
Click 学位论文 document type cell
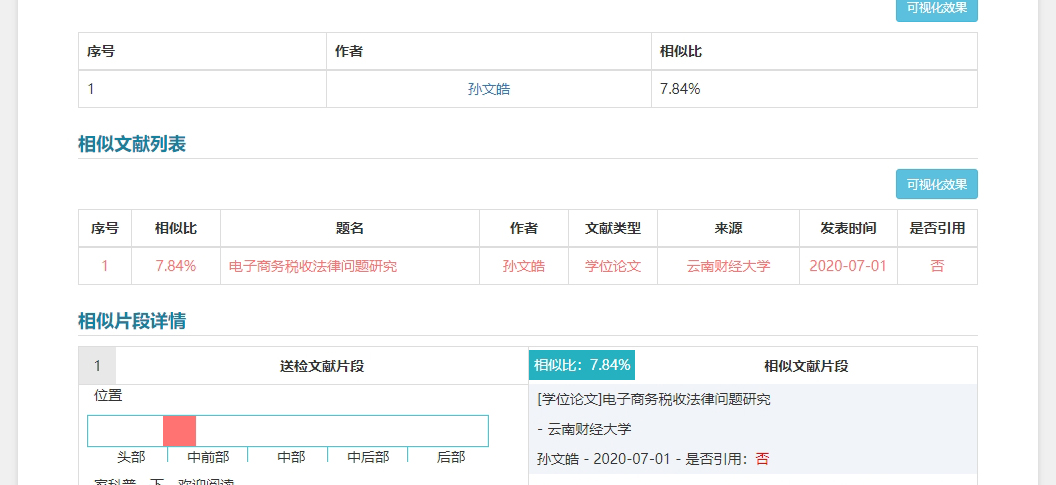click(x=613, y=266)
